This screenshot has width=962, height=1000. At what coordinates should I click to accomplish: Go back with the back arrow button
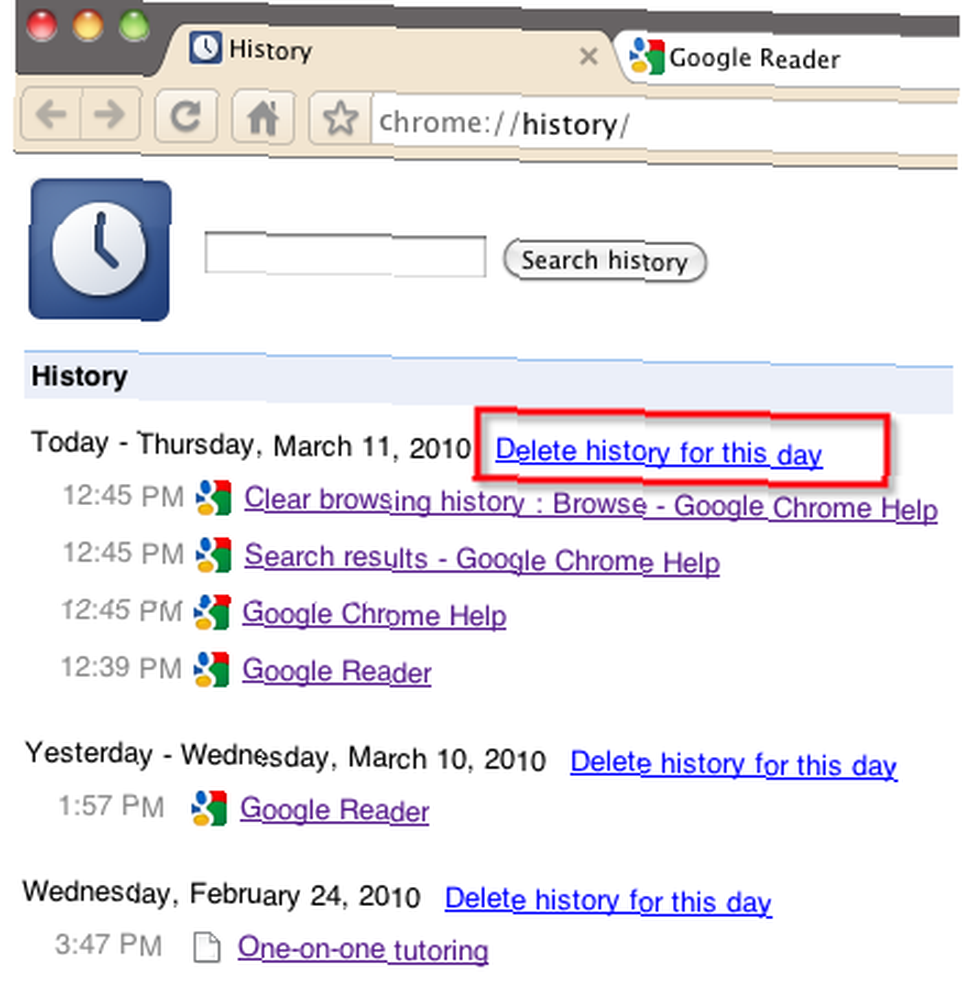[51, 115]
